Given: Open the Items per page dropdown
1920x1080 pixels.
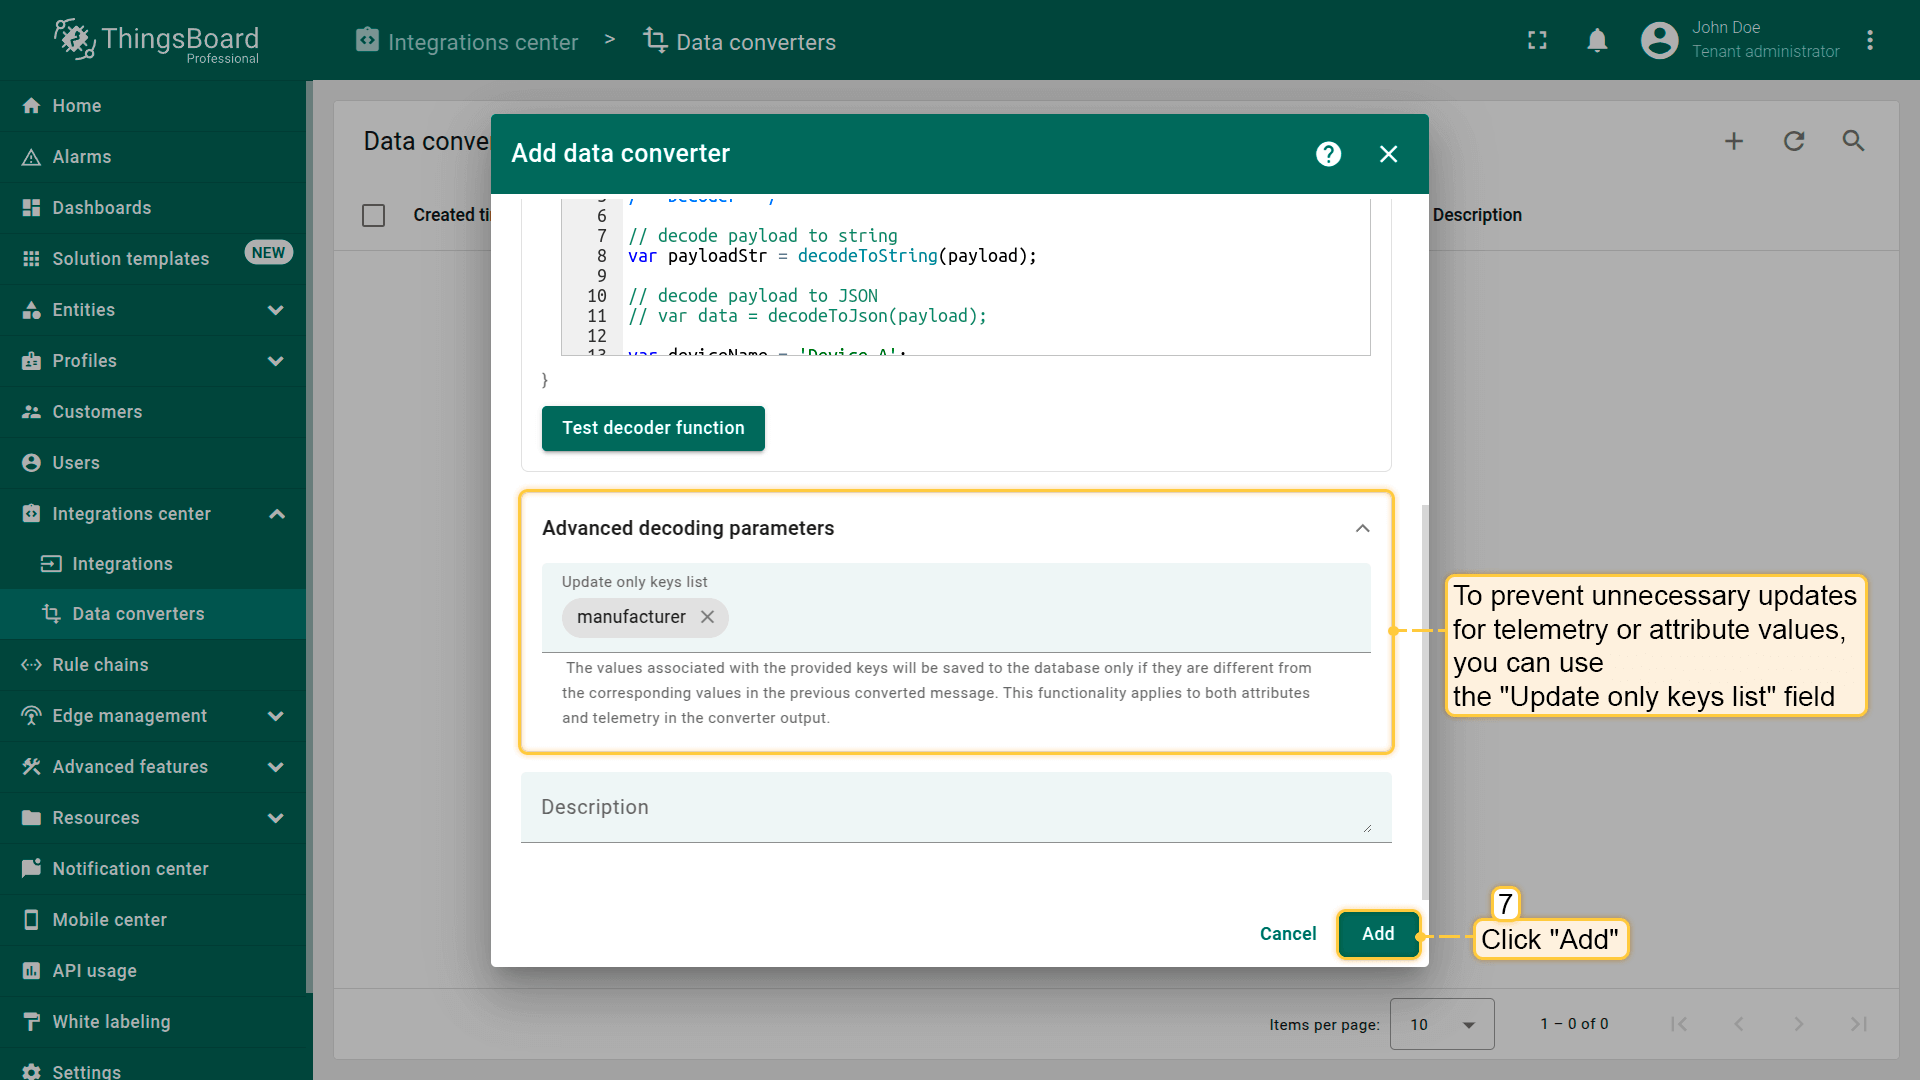Looking at the screenshot, I should click(x=1441, y=1024).
